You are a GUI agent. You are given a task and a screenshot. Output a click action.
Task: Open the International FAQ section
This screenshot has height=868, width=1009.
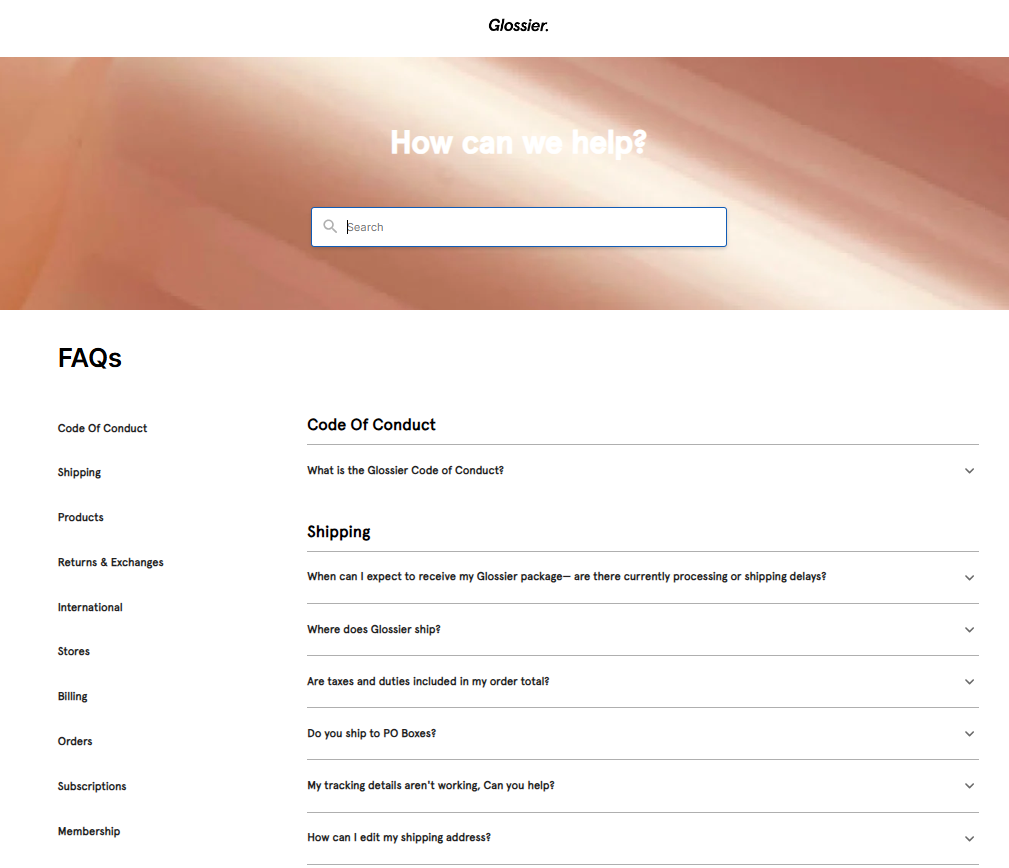point(90,607)
